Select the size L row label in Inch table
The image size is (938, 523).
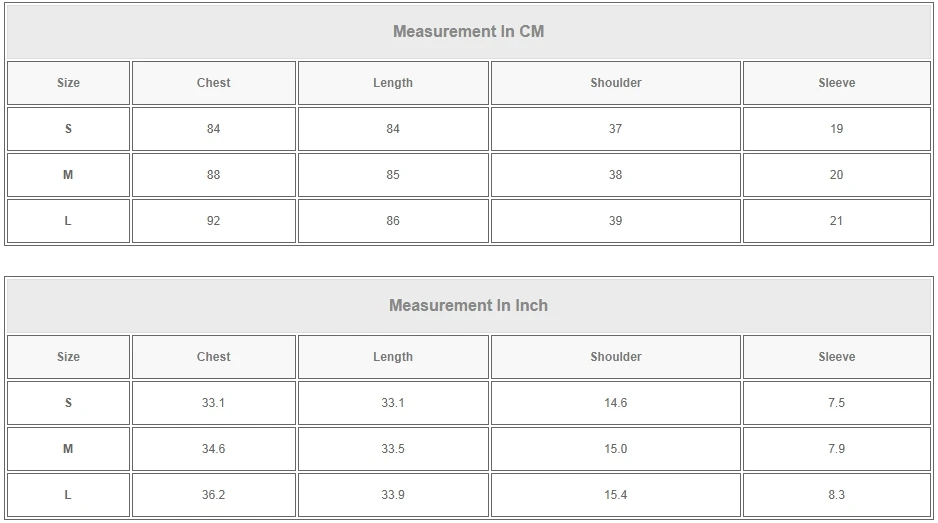68,495
